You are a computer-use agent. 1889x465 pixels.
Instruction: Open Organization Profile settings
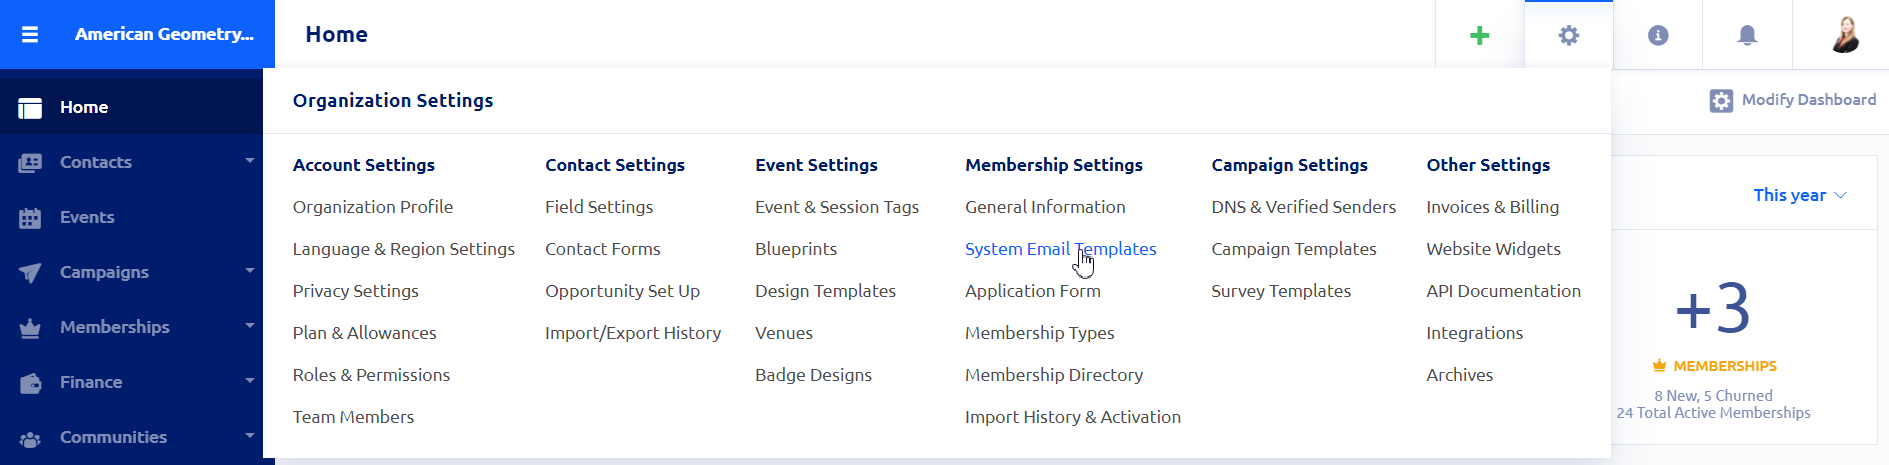click(x=373, y=207)
